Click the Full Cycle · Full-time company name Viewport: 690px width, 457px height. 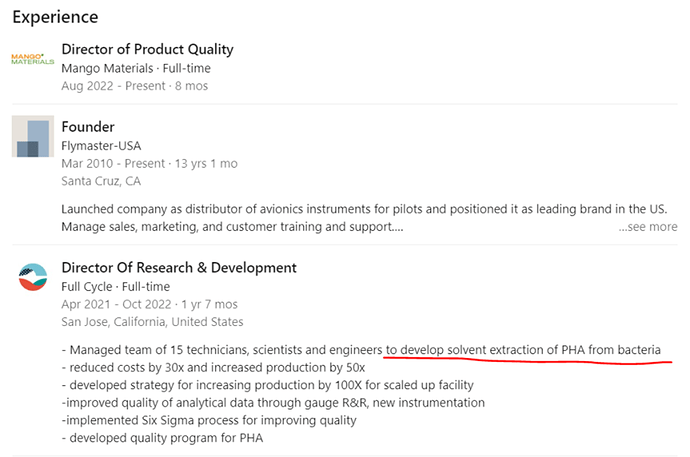pyautogui.click(x=116, y=286)
